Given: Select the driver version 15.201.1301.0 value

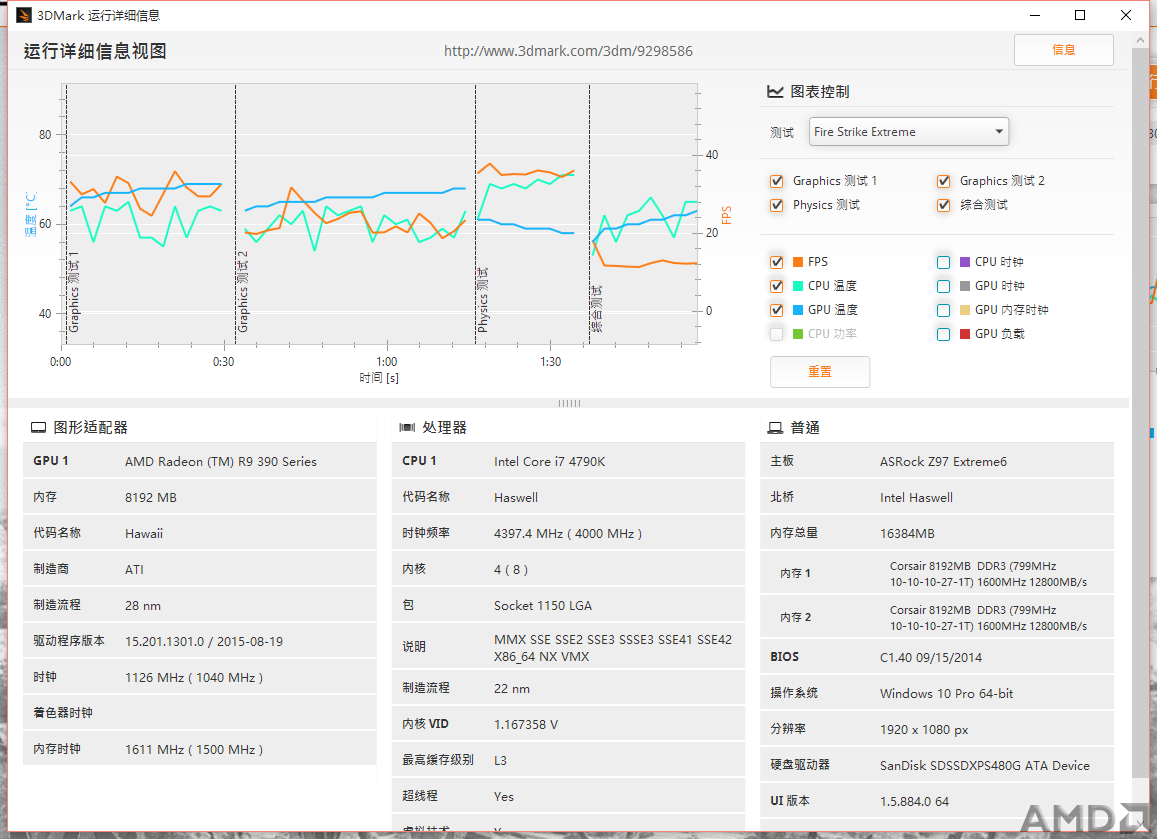Looking at the screenshot, I should (x=204, y=642).
